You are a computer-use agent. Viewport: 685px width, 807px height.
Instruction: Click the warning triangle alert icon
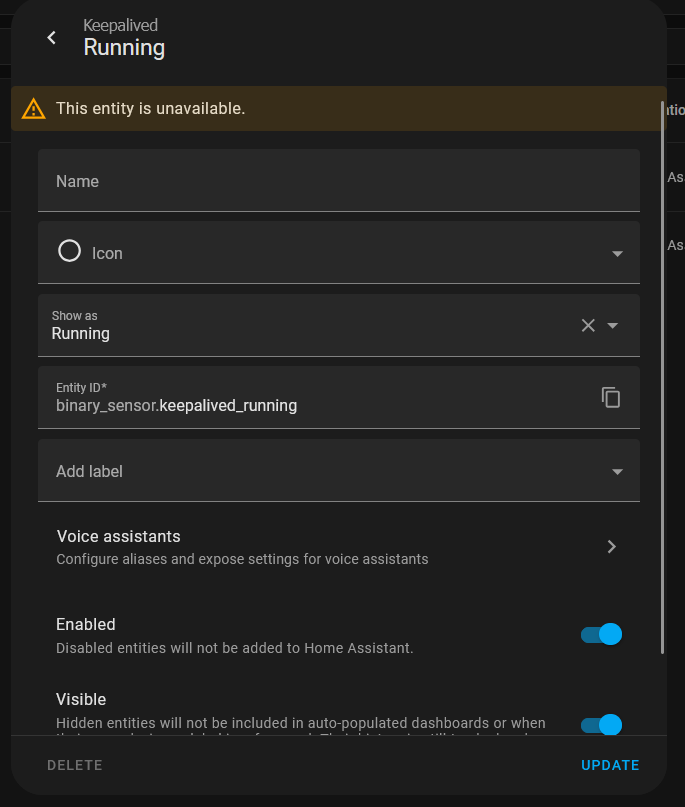(34, 109)
